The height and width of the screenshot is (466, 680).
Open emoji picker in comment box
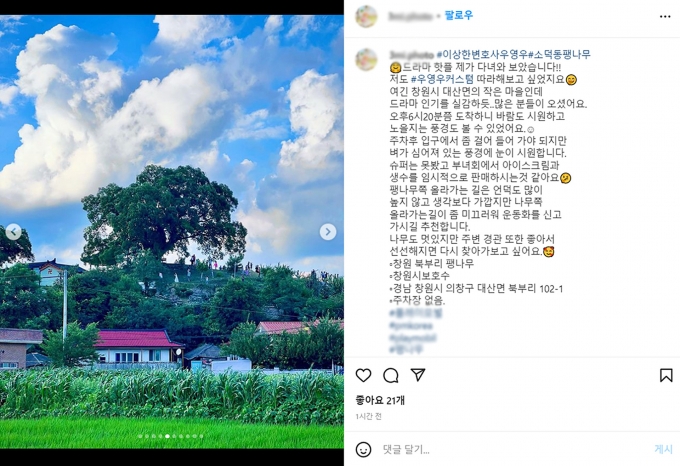tap(363, 450)
